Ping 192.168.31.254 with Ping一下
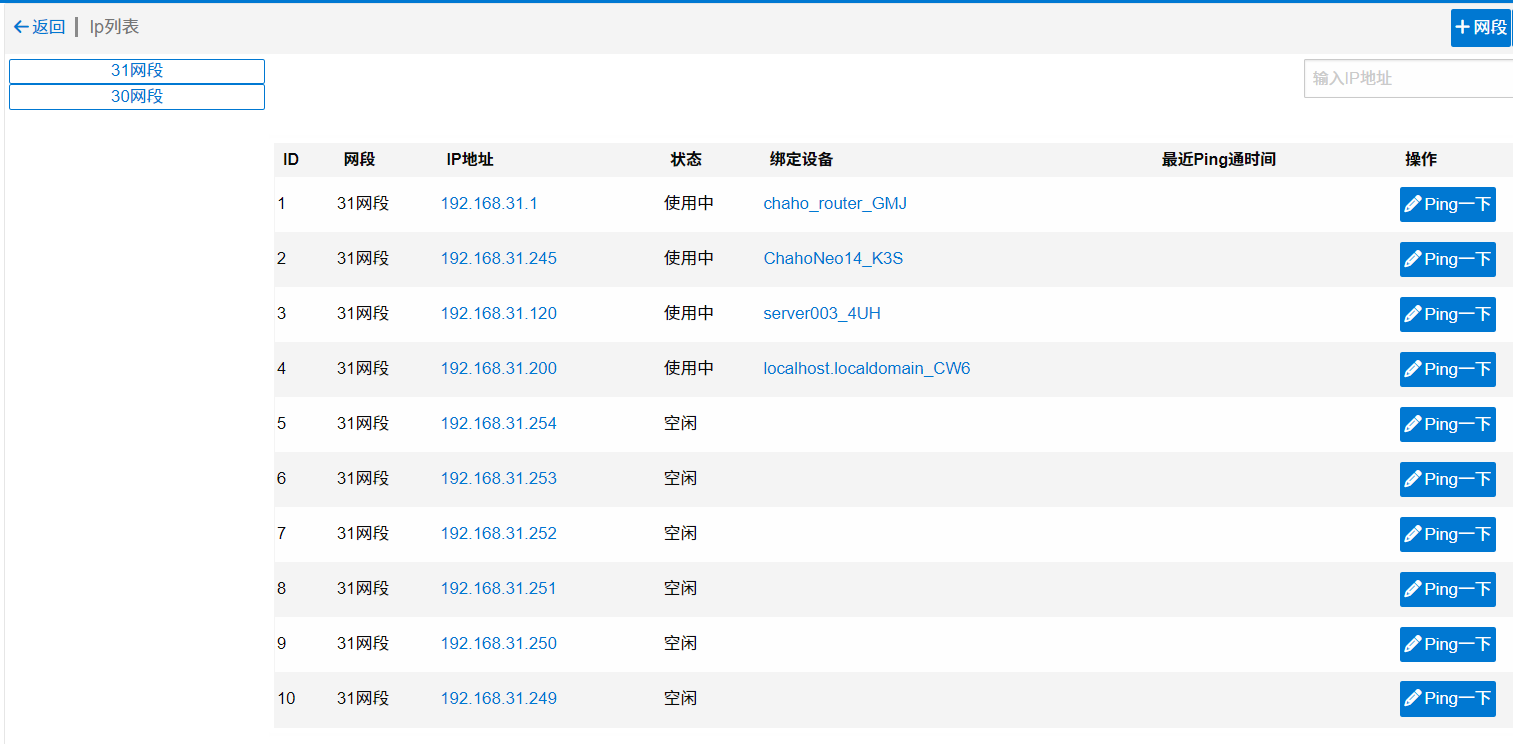The image size is (1513, 744). tap(1447, 424)
